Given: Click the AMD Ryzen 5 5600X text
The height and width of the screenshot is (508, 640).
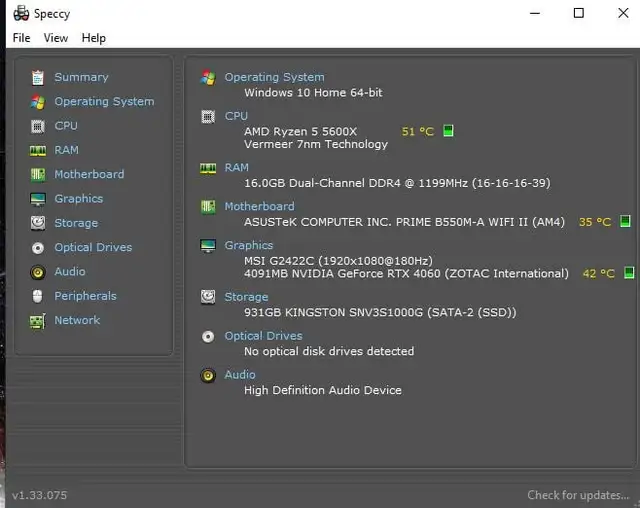Looking at the screenshot, I should point(300,131).
